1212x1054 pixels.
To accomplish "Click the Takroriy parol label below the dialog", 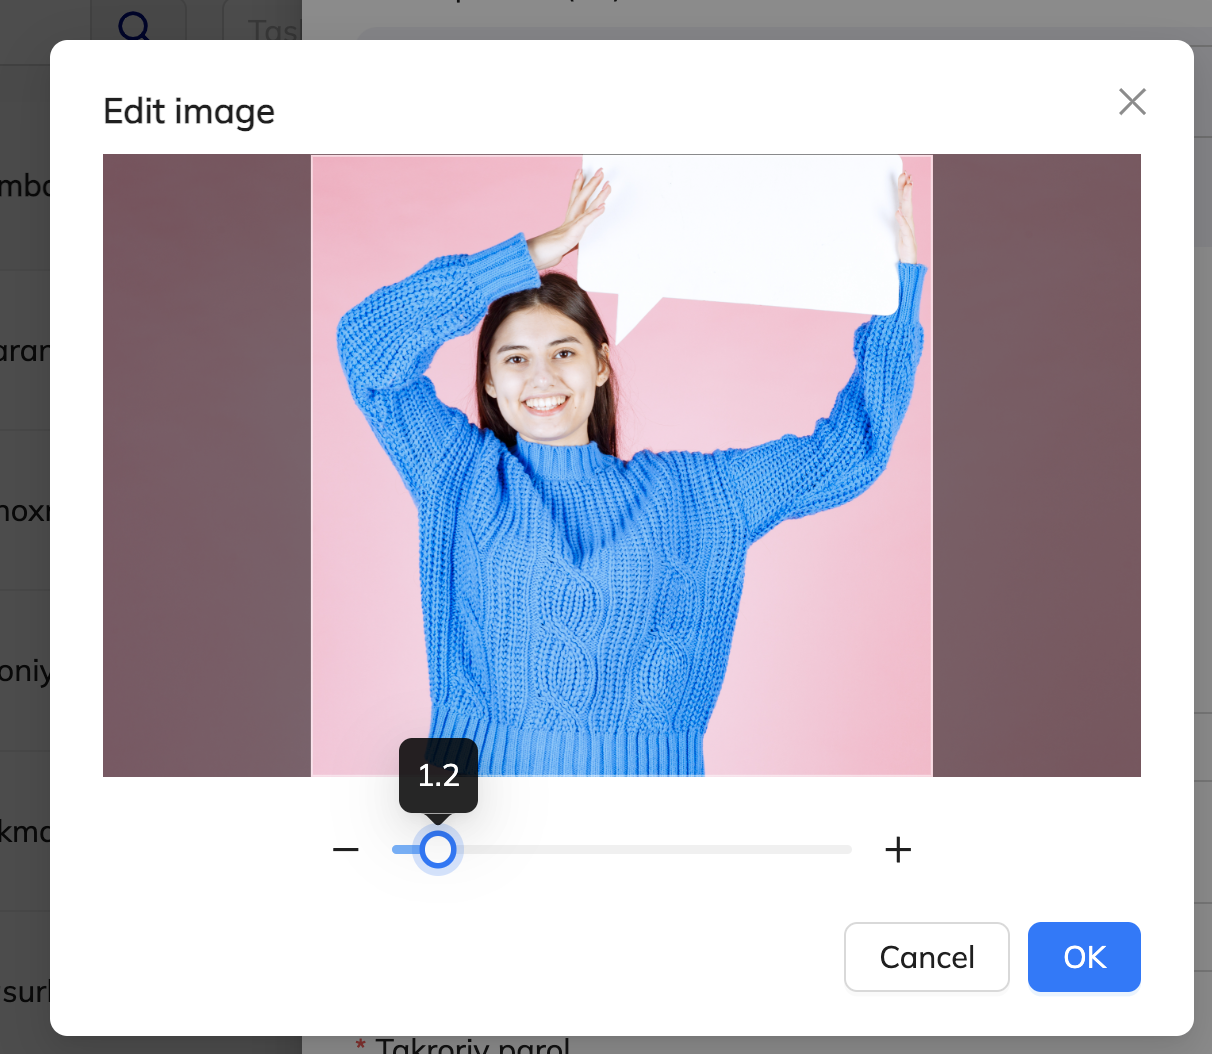I will pos(470,1046).
